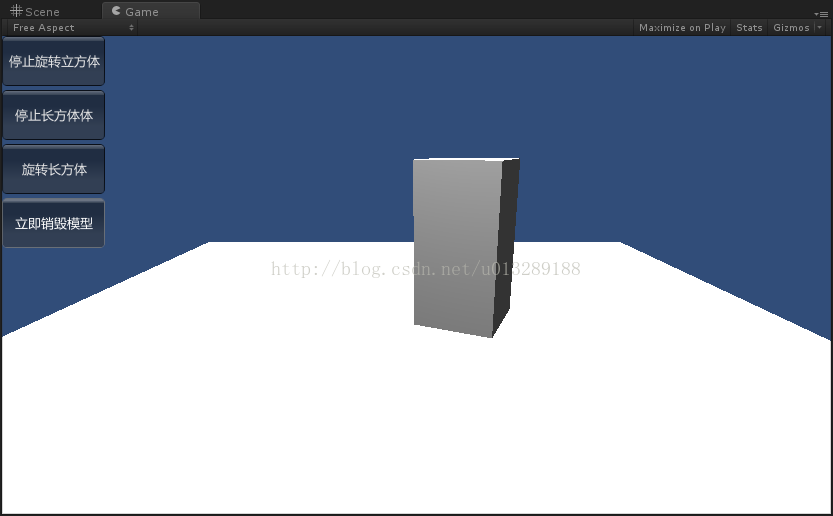Click the 旋转长方体 button

tap(54, 170)
